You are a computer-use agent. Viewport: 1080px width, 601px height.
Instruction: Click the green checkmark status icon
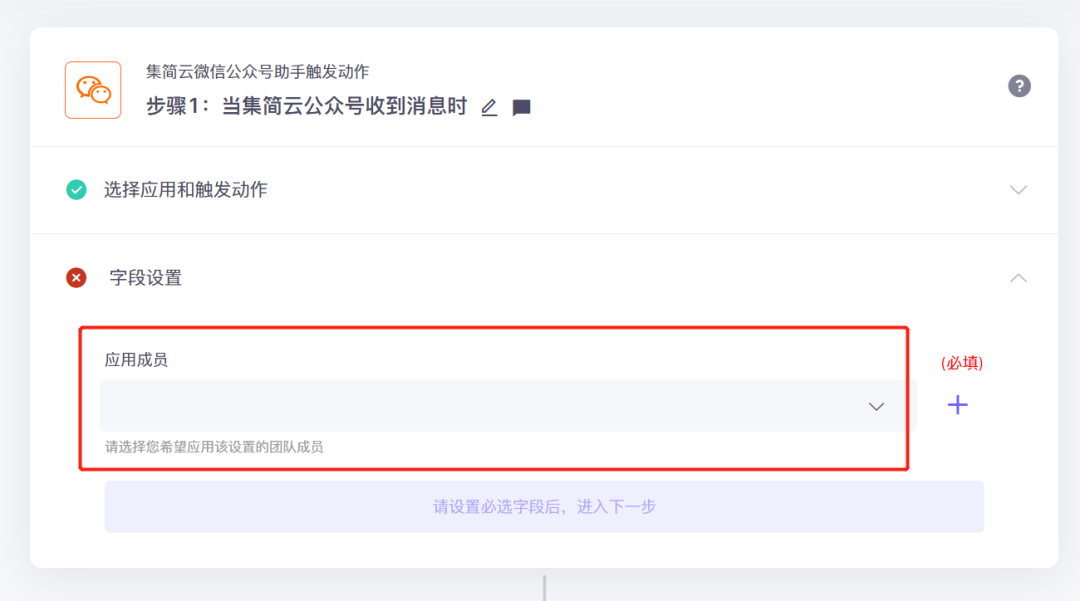click(76, 189)
